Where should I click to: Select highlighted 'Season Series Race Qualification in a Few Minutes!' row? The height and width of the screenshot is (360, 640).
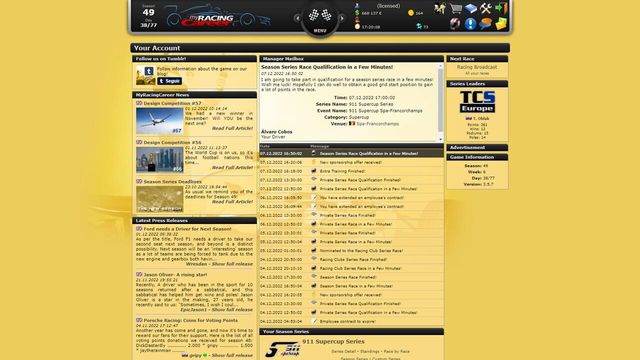[x=351, y=153]
